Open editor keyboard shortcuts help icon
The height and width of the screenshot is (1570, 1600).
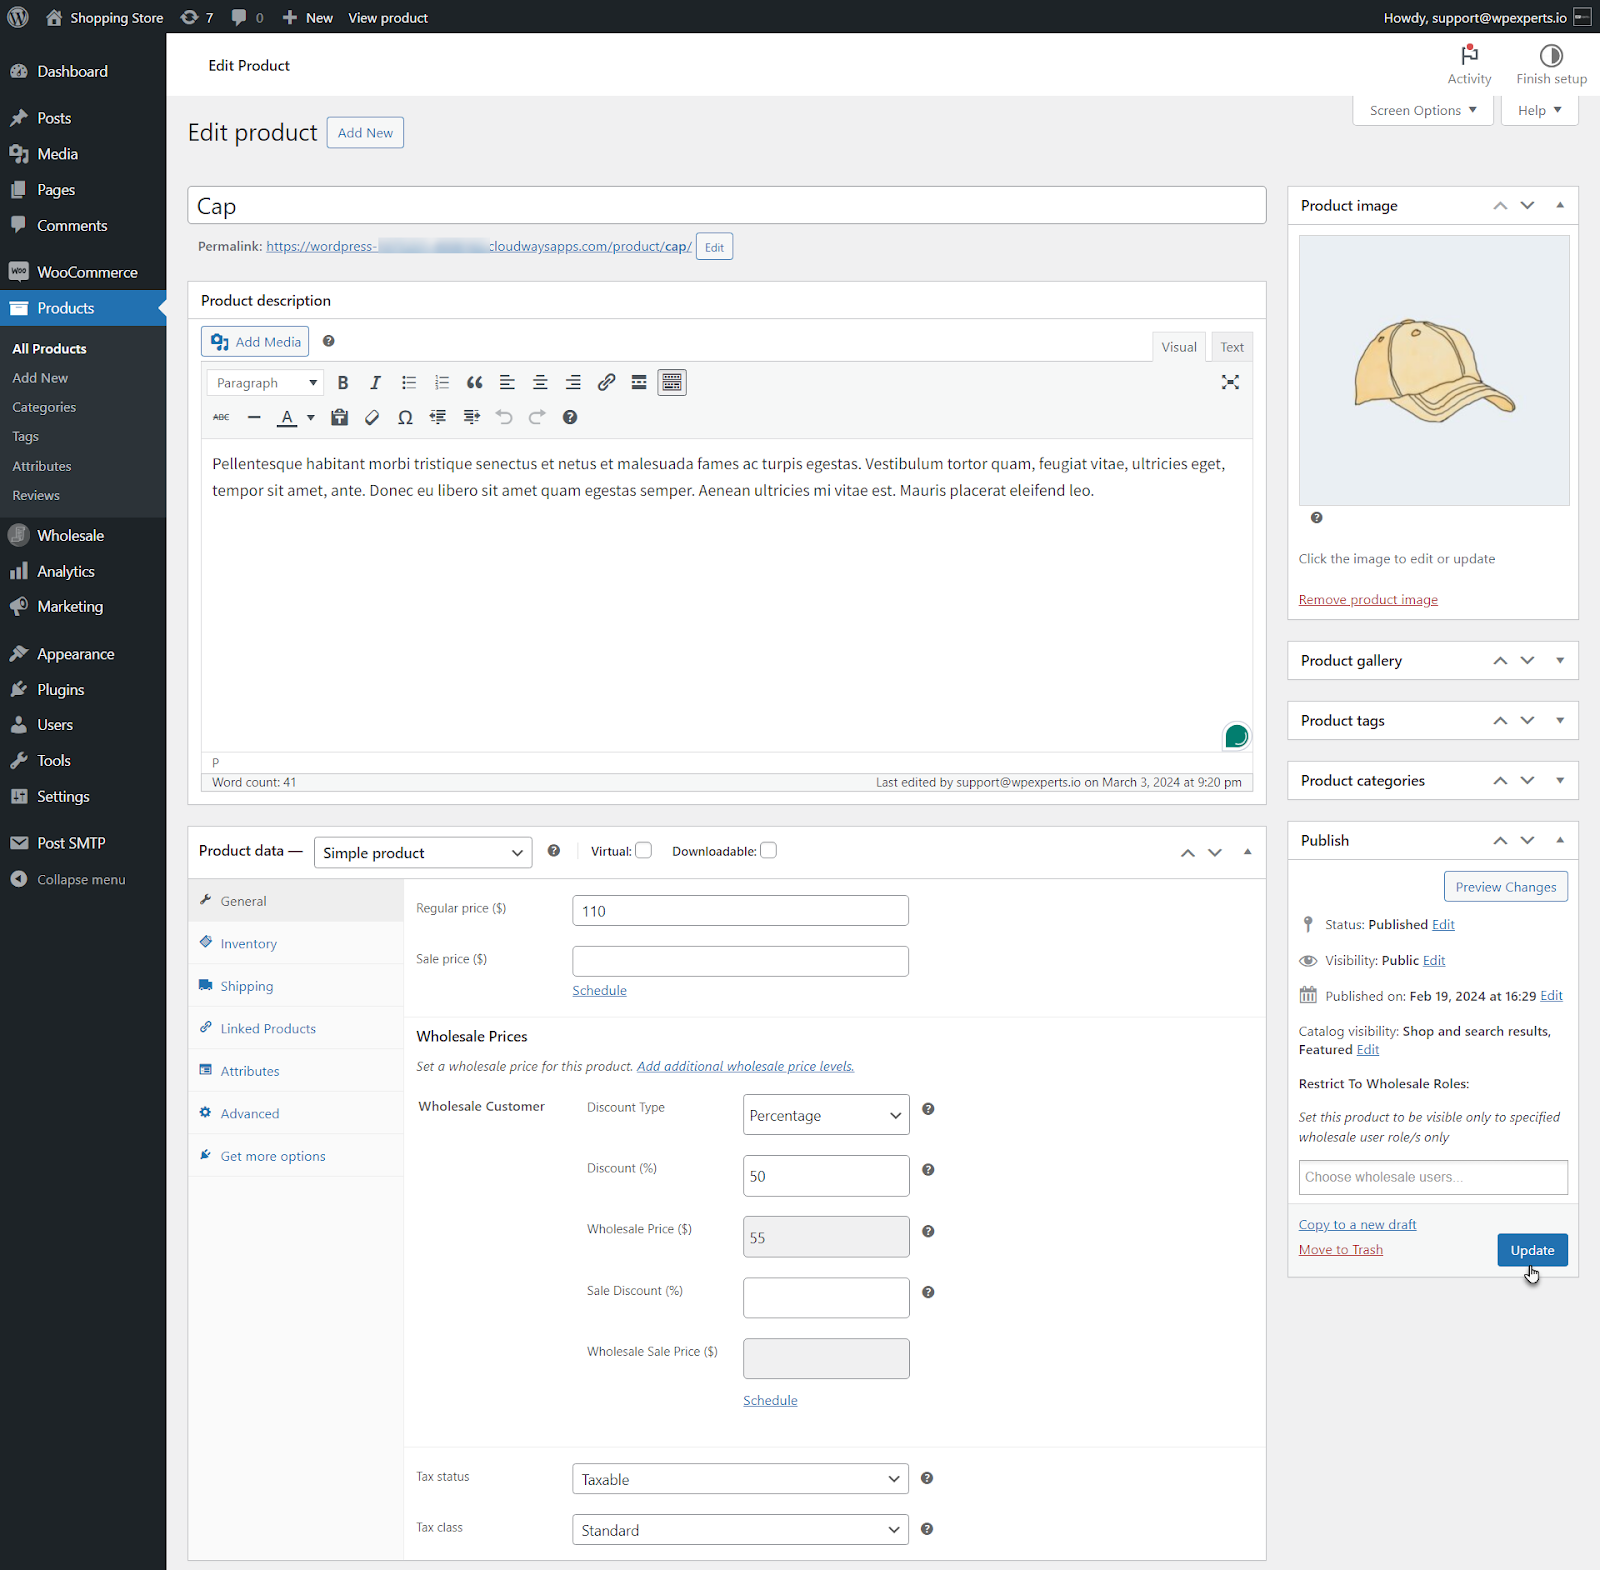coord(570,417)
